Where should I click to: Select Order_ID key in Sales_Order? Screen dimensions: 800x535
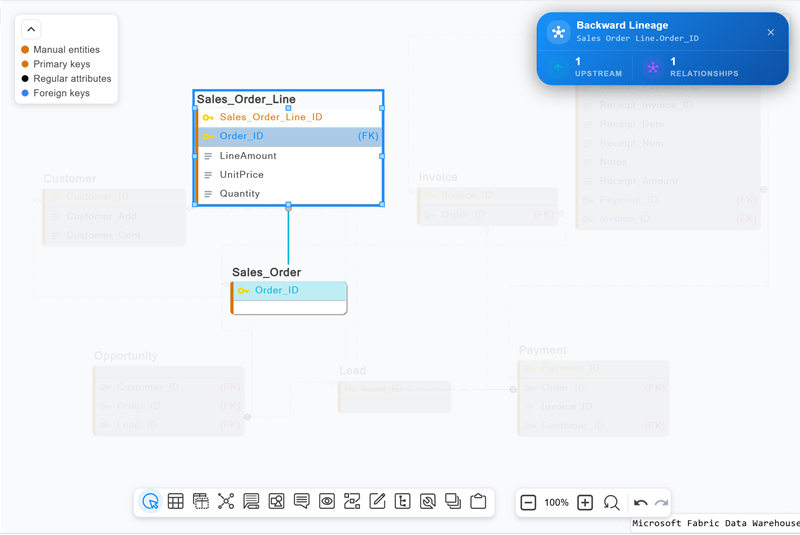pos(289,291)
